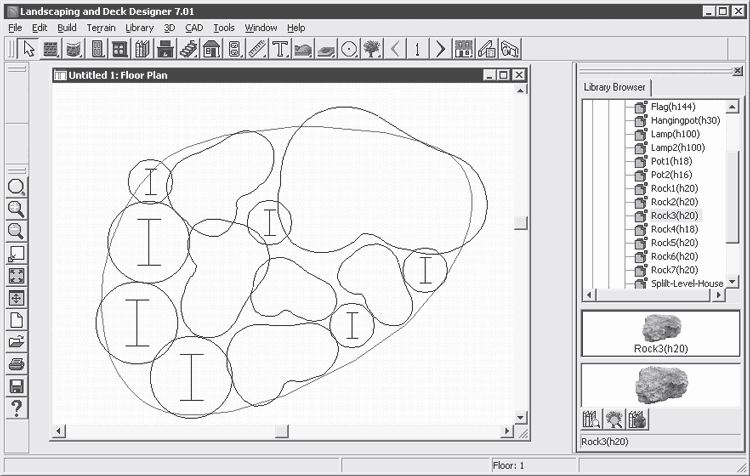The width and height of the screenshot is (750, 476).
Task: Select Rock5(h20) in library list
Action: pos(673,242)
